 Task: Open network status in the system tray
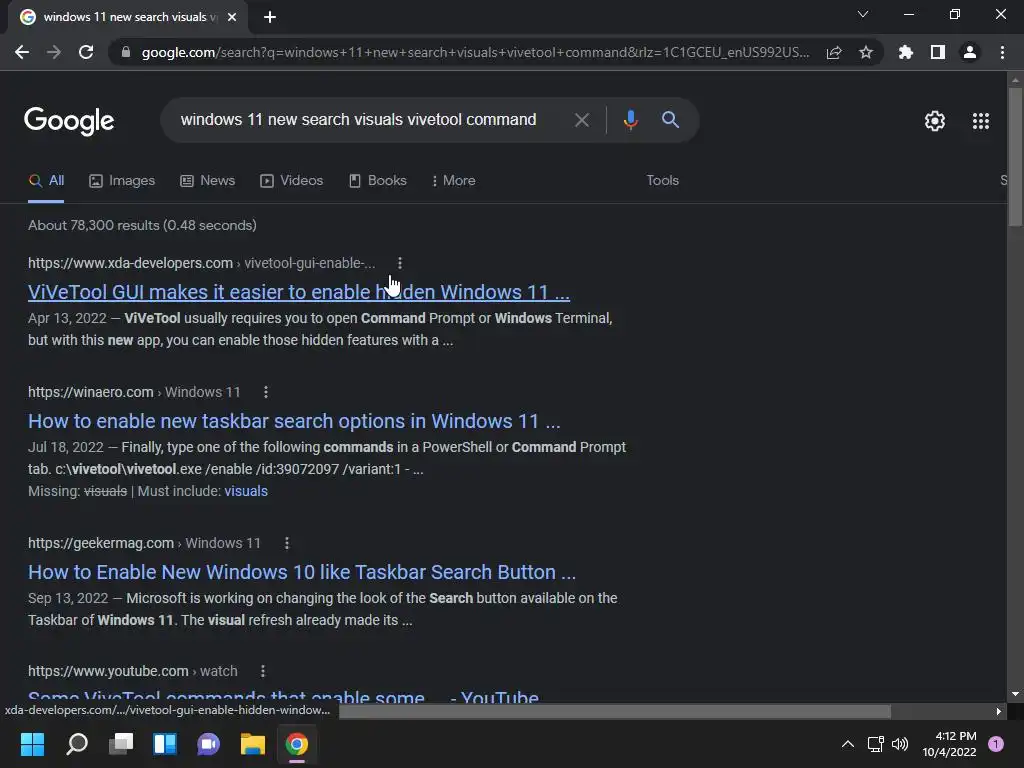(x=875, y=744)
